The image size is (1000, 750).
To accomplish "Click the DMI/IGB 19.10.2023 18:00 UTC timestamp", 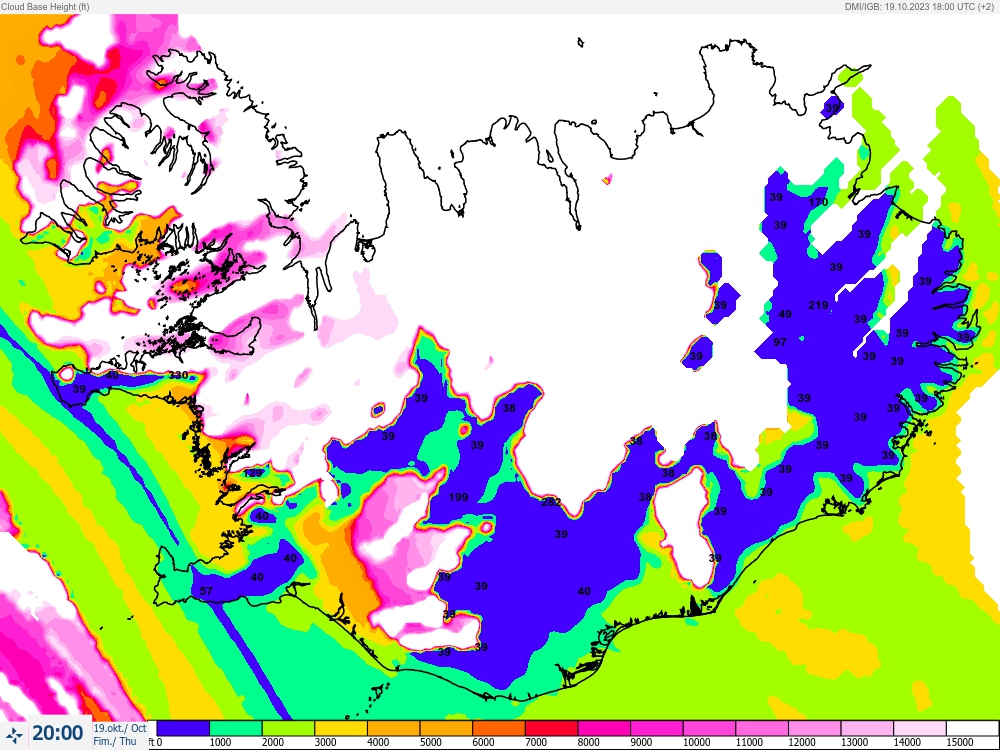I will coord(921,6).
